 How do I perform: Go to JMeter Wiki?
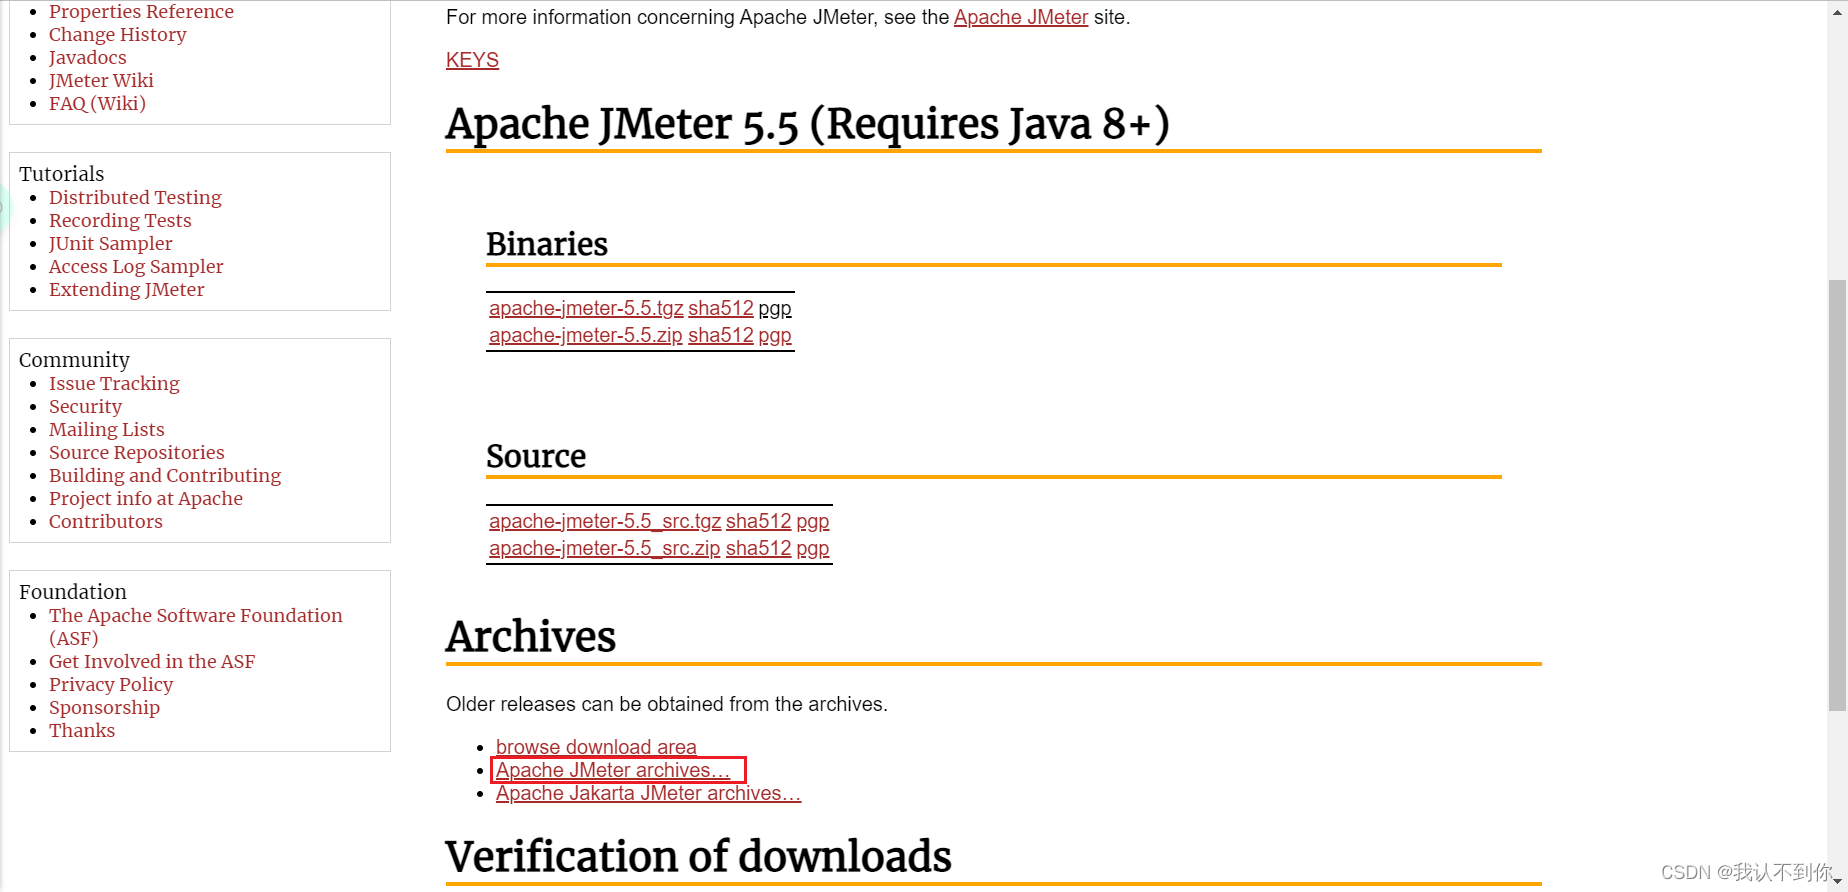click(101, 80)
